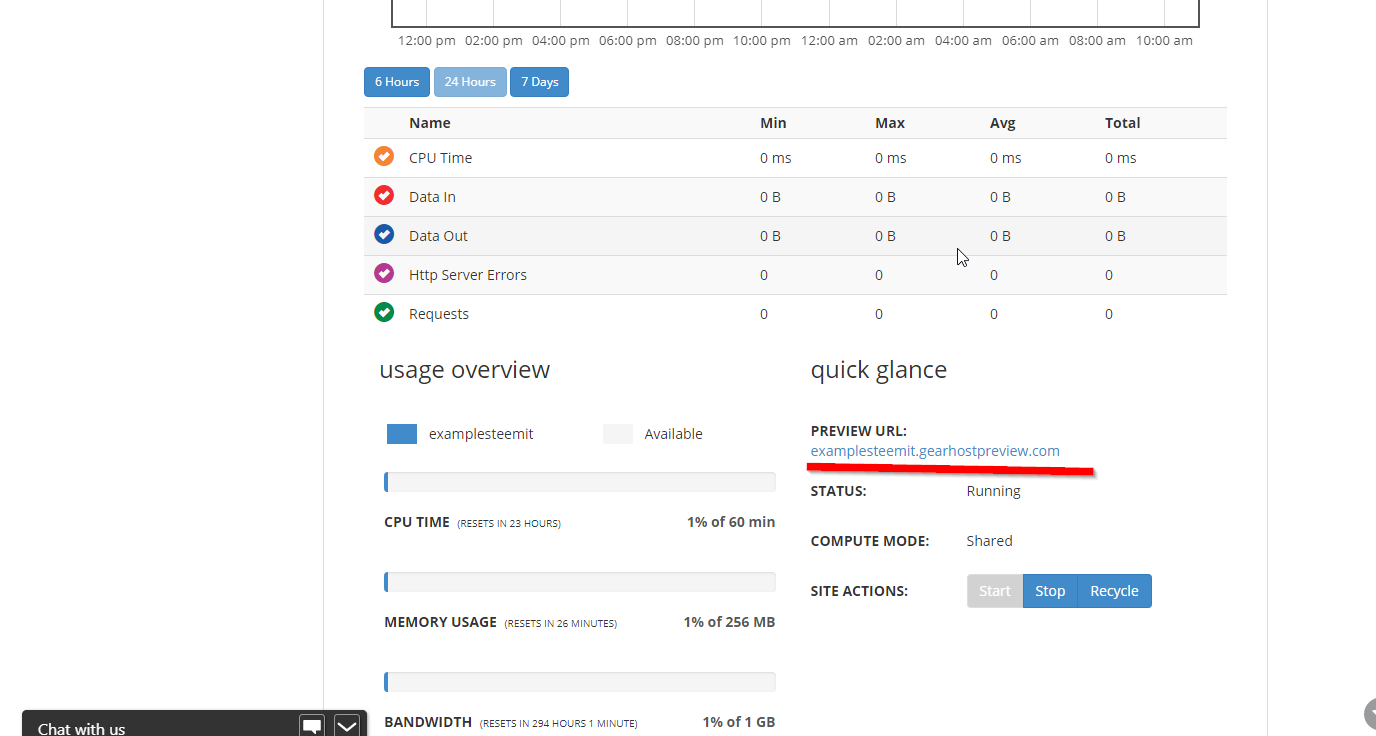
Task: Toggle the green Requests series checkmark
Action: pyautogui.click(x=384, y=313)
